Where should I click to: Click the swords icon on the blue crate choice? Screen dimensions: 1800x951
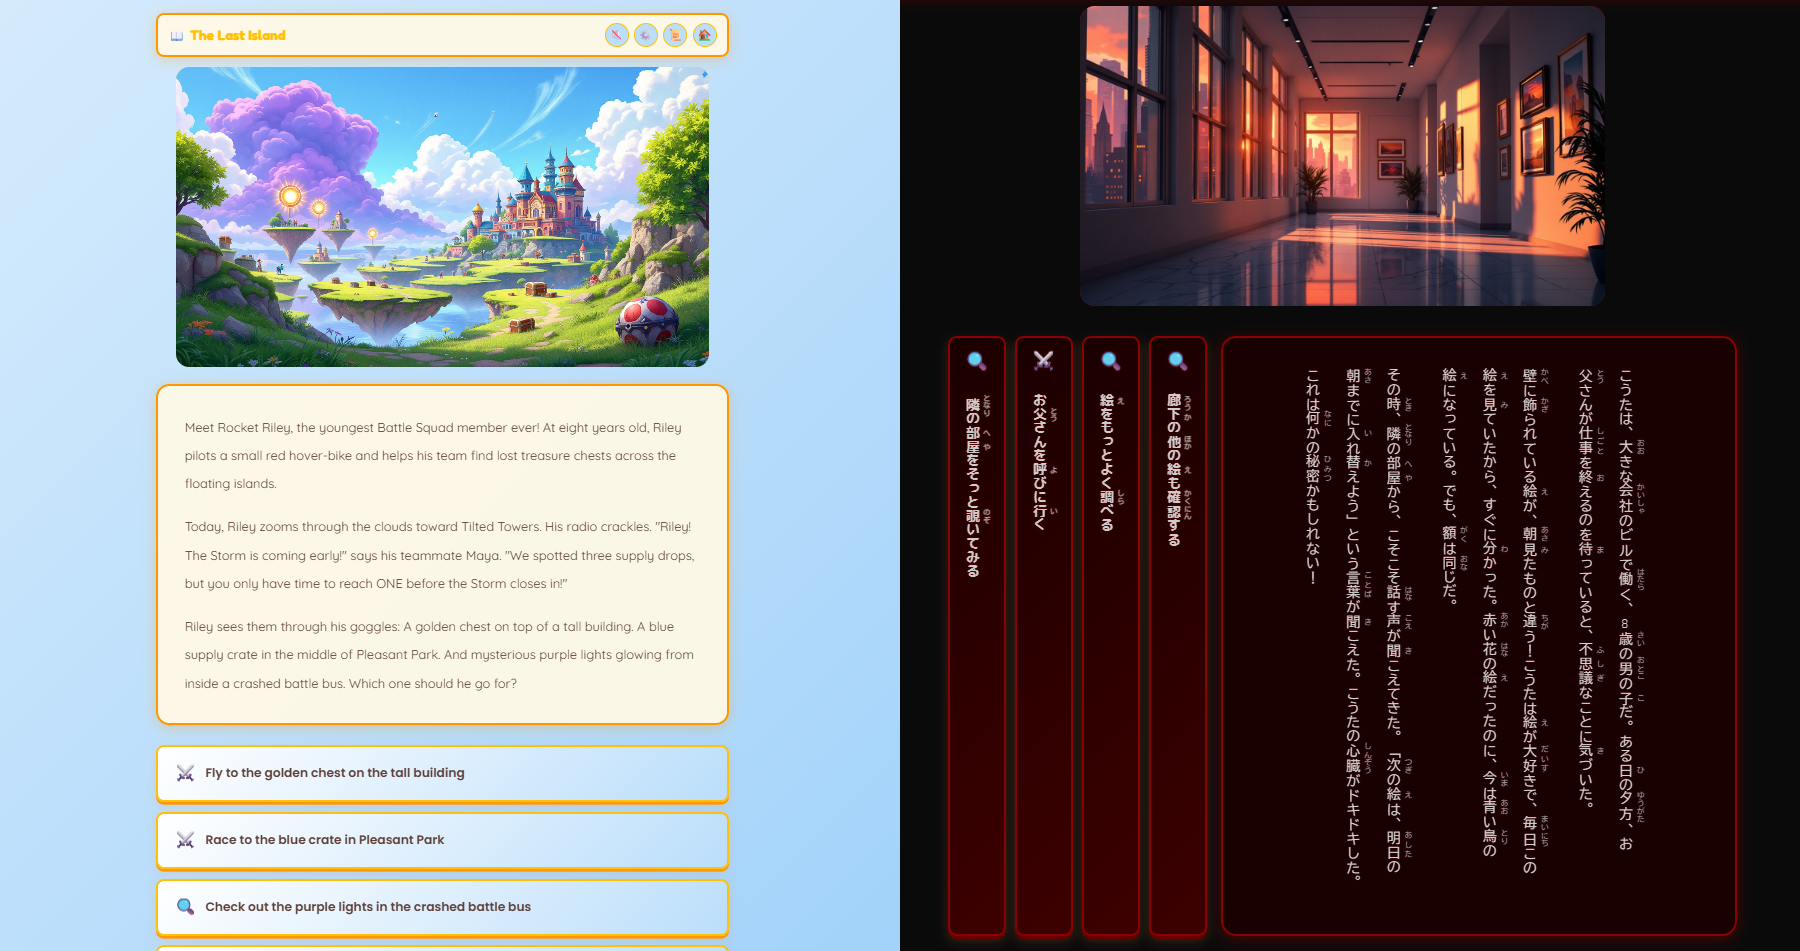184,839
